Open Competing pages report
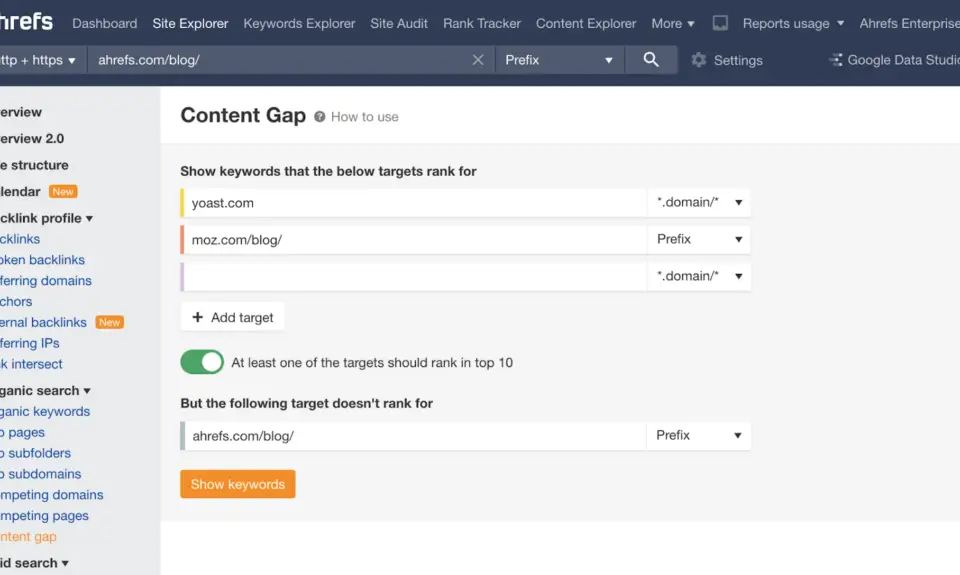This screenshot has width=960, height=575. pos(44,516)
